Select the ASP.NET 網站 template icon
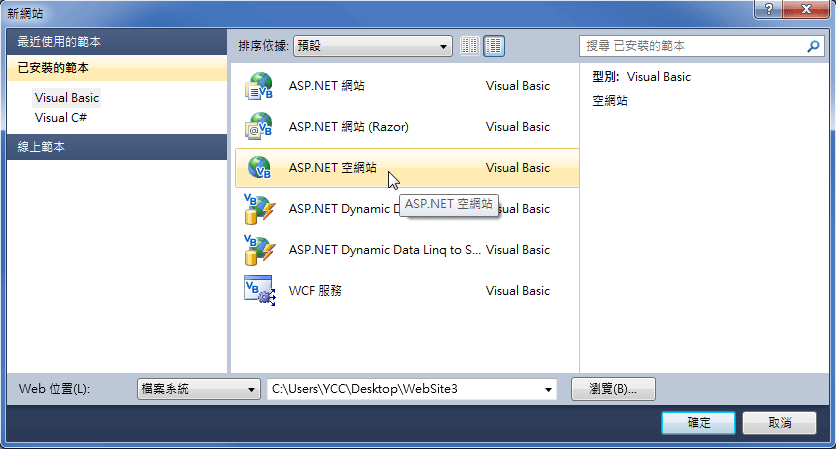 pos(259,86)
